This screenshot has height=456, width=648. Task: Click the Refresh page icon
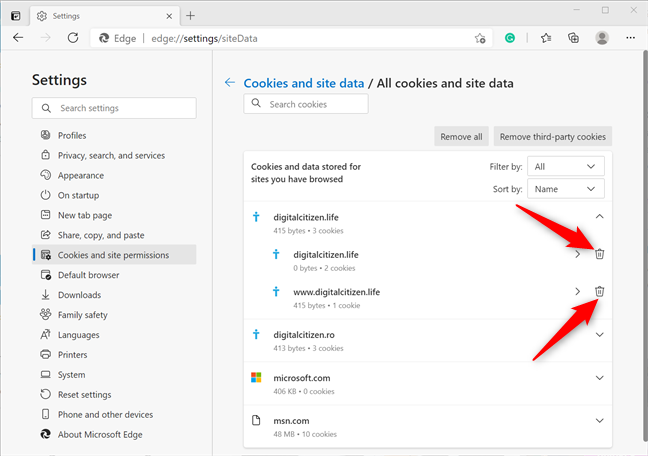pyautogui.click(x=73, y=38)
